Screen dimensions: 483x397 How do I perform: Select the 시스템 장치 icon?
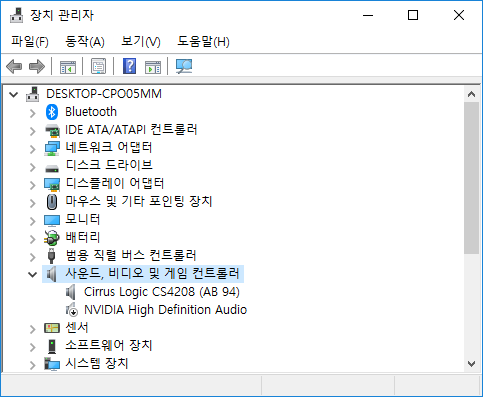point(52,364)
